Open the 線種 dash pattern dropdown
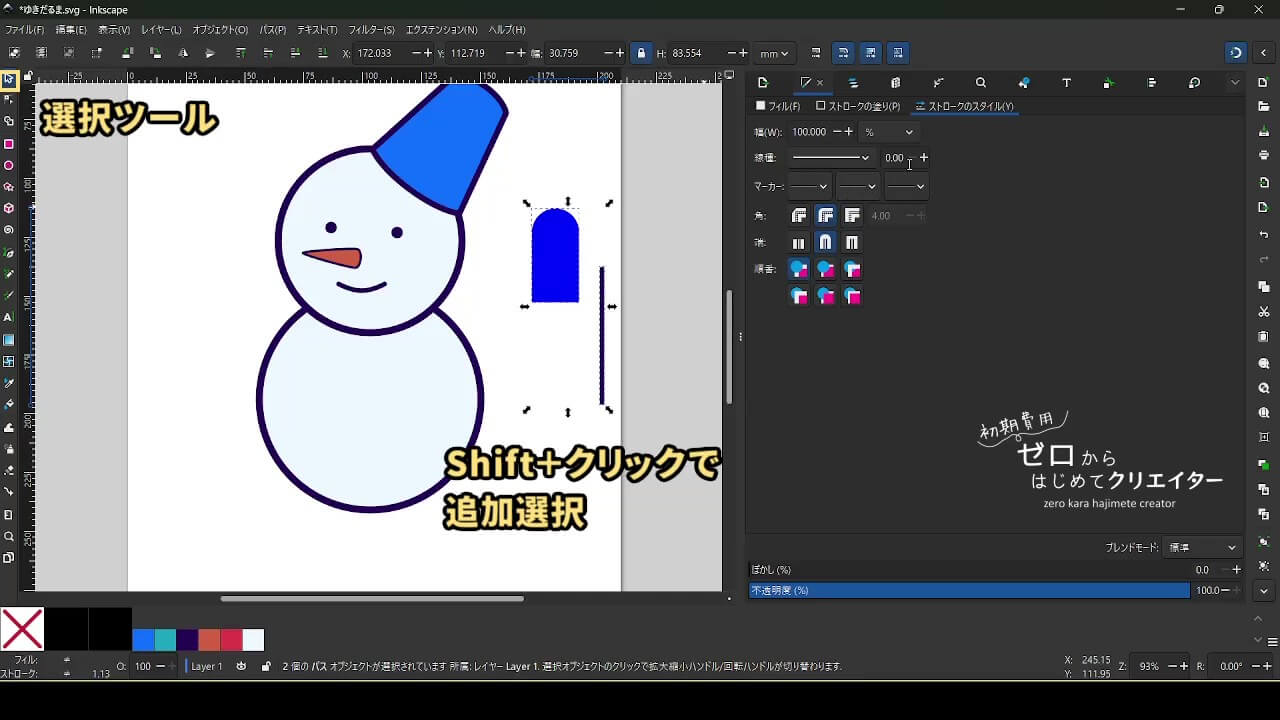Viewport: 1280px width, 720px height. (x=830, y=158)
